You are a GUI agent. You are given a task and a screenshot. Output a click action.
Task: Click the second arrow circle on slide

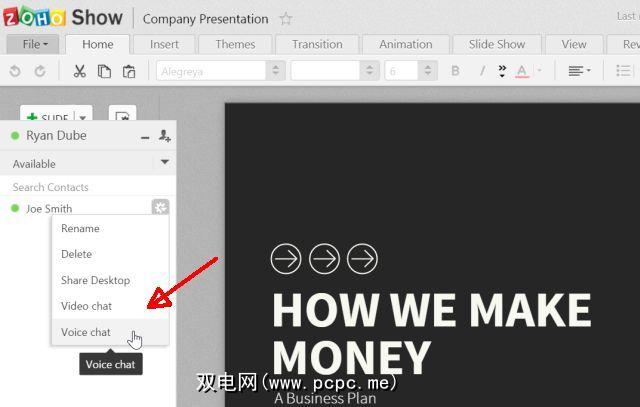point(324,259)
